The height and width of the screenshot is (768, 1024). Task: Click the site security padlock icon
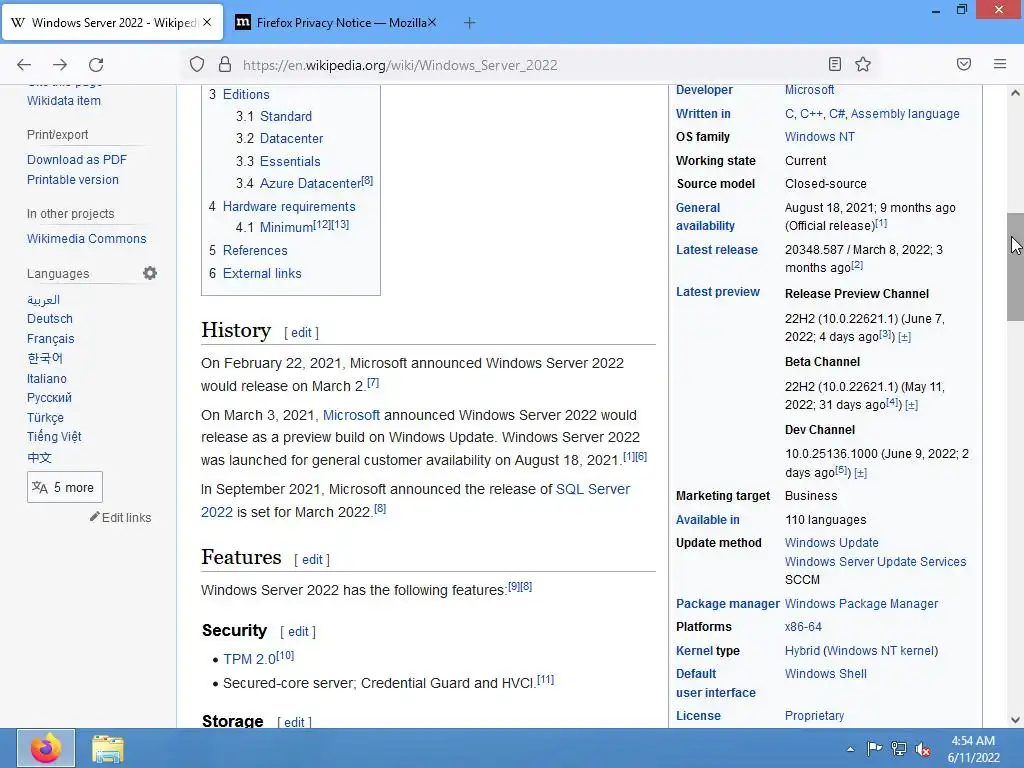(225, 65)
